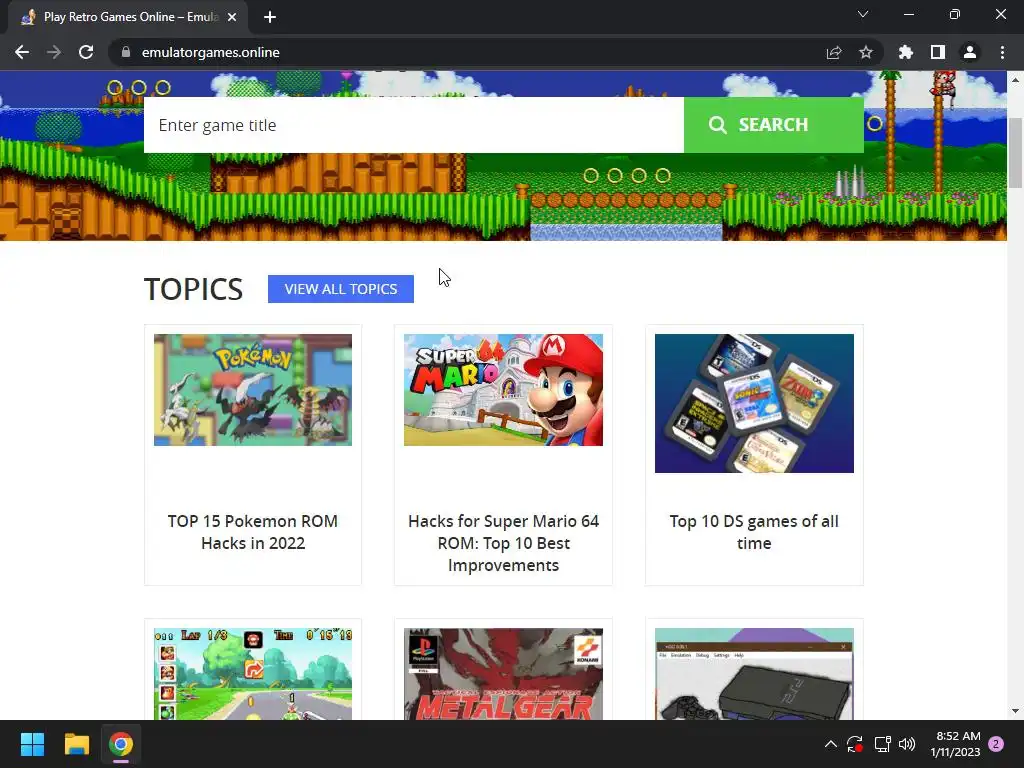Click sync status tray icon
The width and height of the screenshot is (1024, 768).
point(855,744)
